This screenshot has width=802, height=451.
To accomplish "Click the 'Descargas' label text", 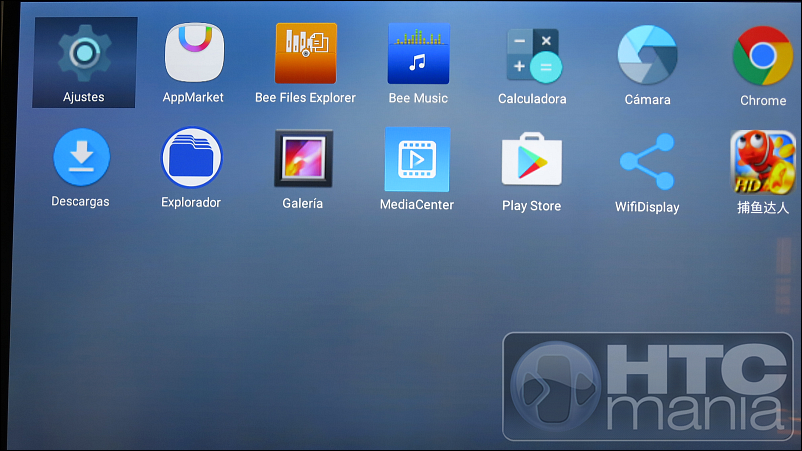I will [x=80, y=201].
